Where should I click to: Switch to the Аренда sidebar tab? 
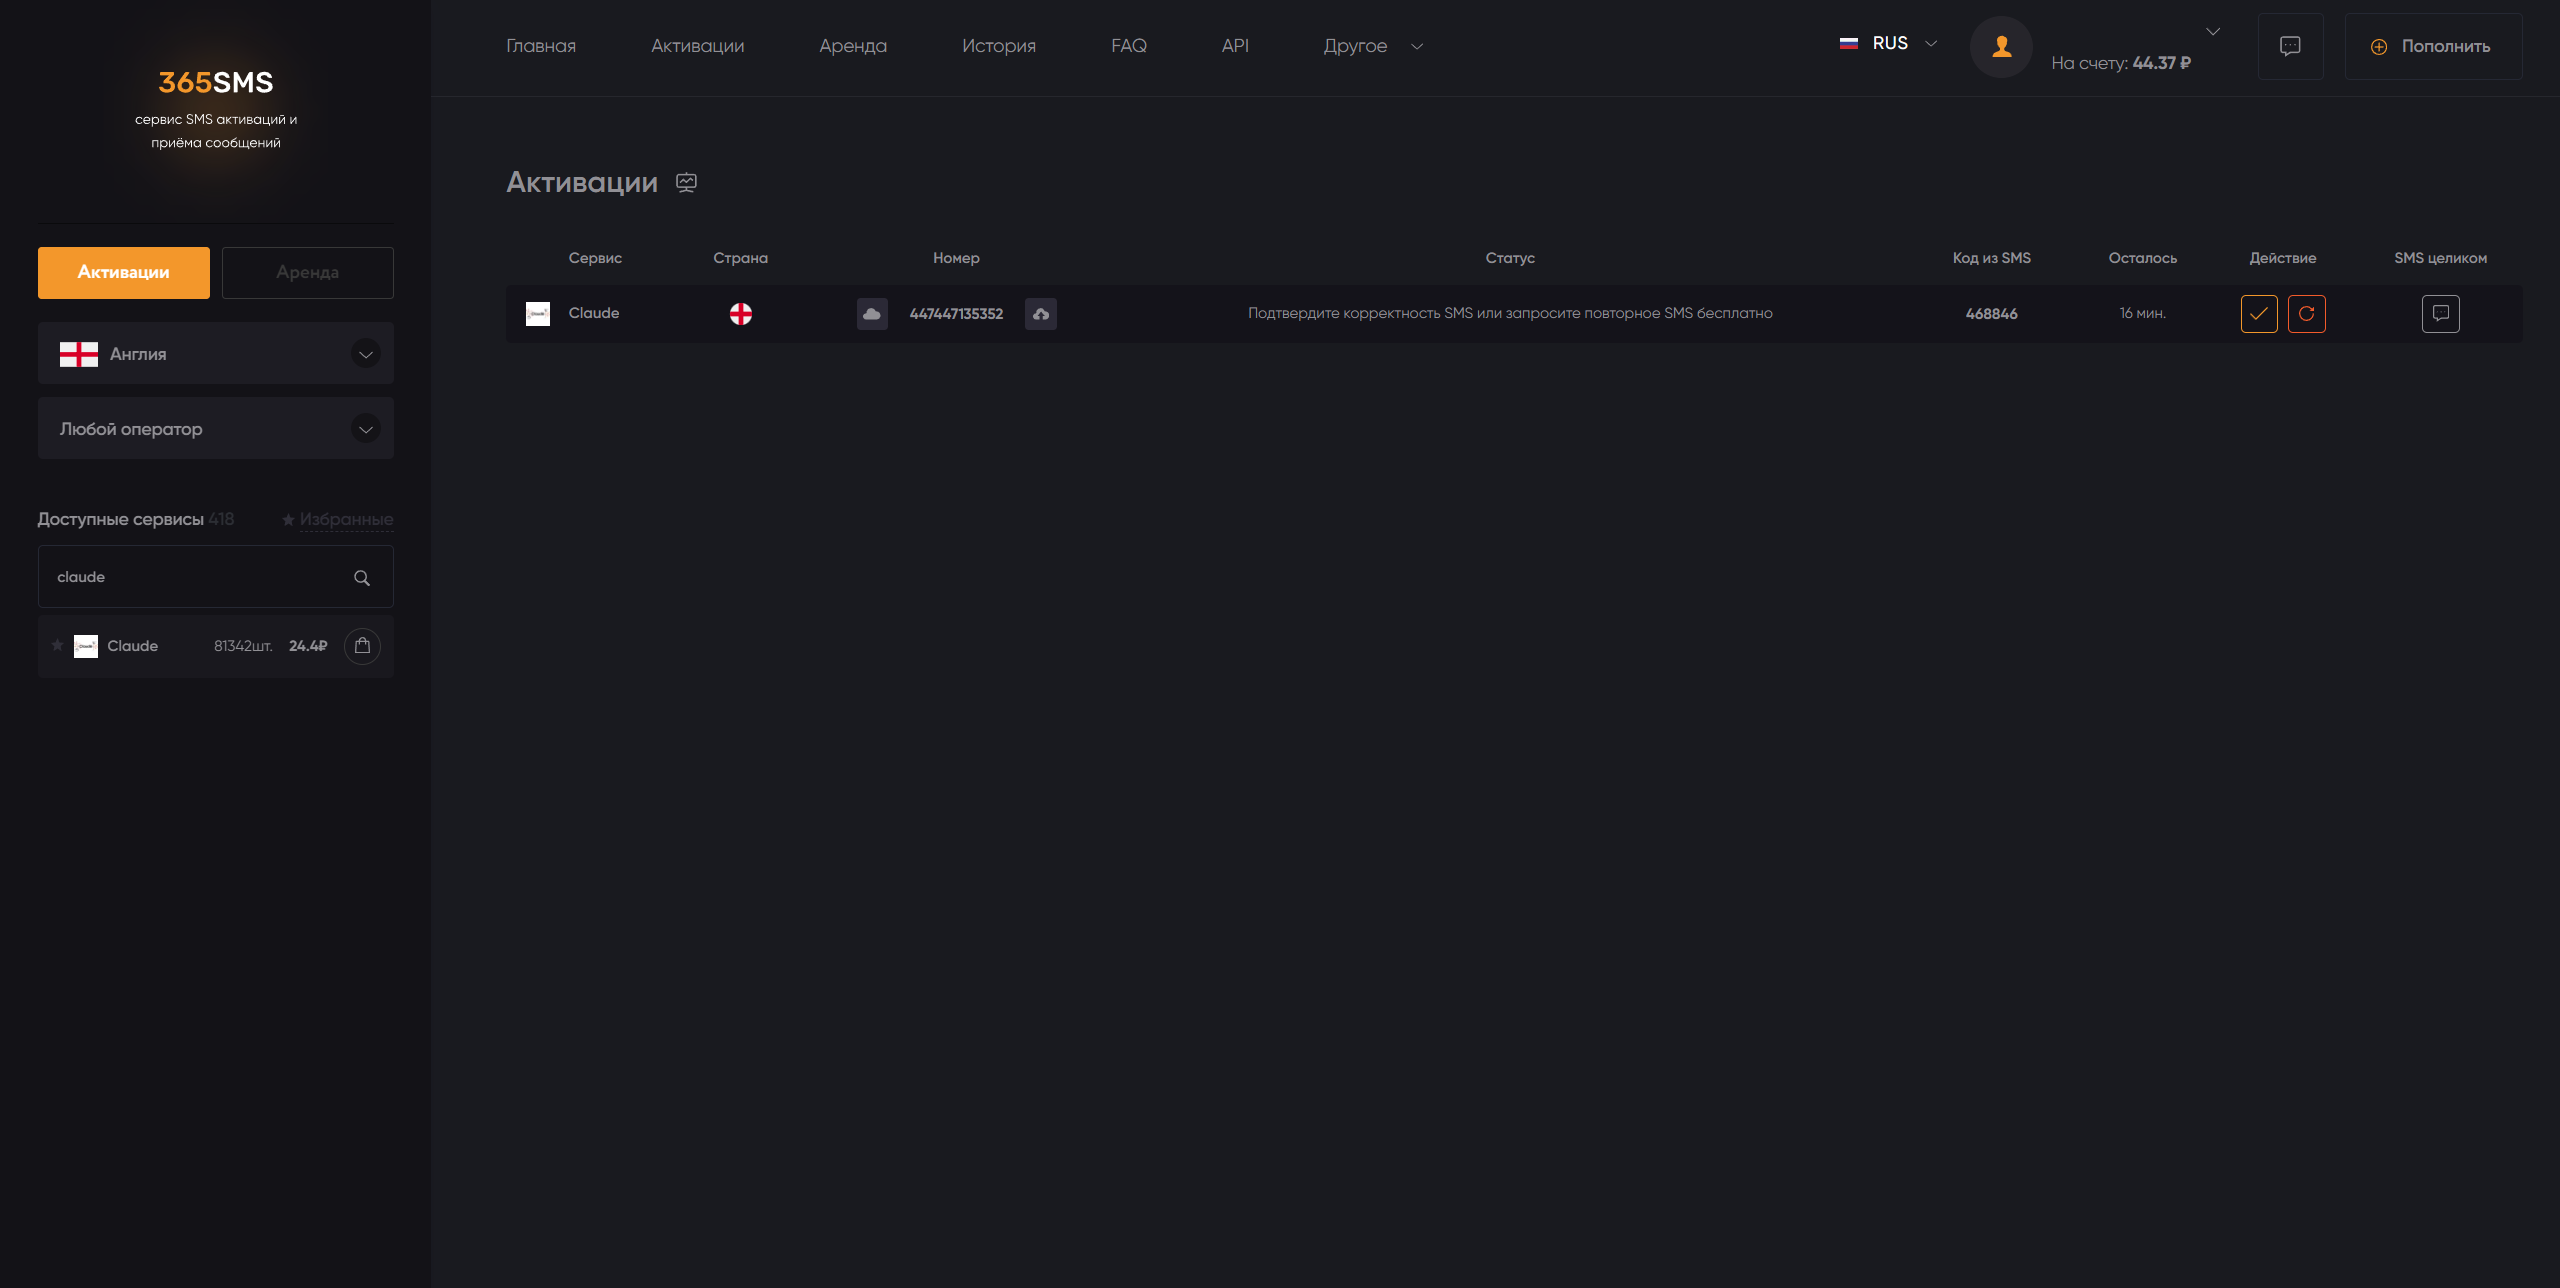[308, 273]
